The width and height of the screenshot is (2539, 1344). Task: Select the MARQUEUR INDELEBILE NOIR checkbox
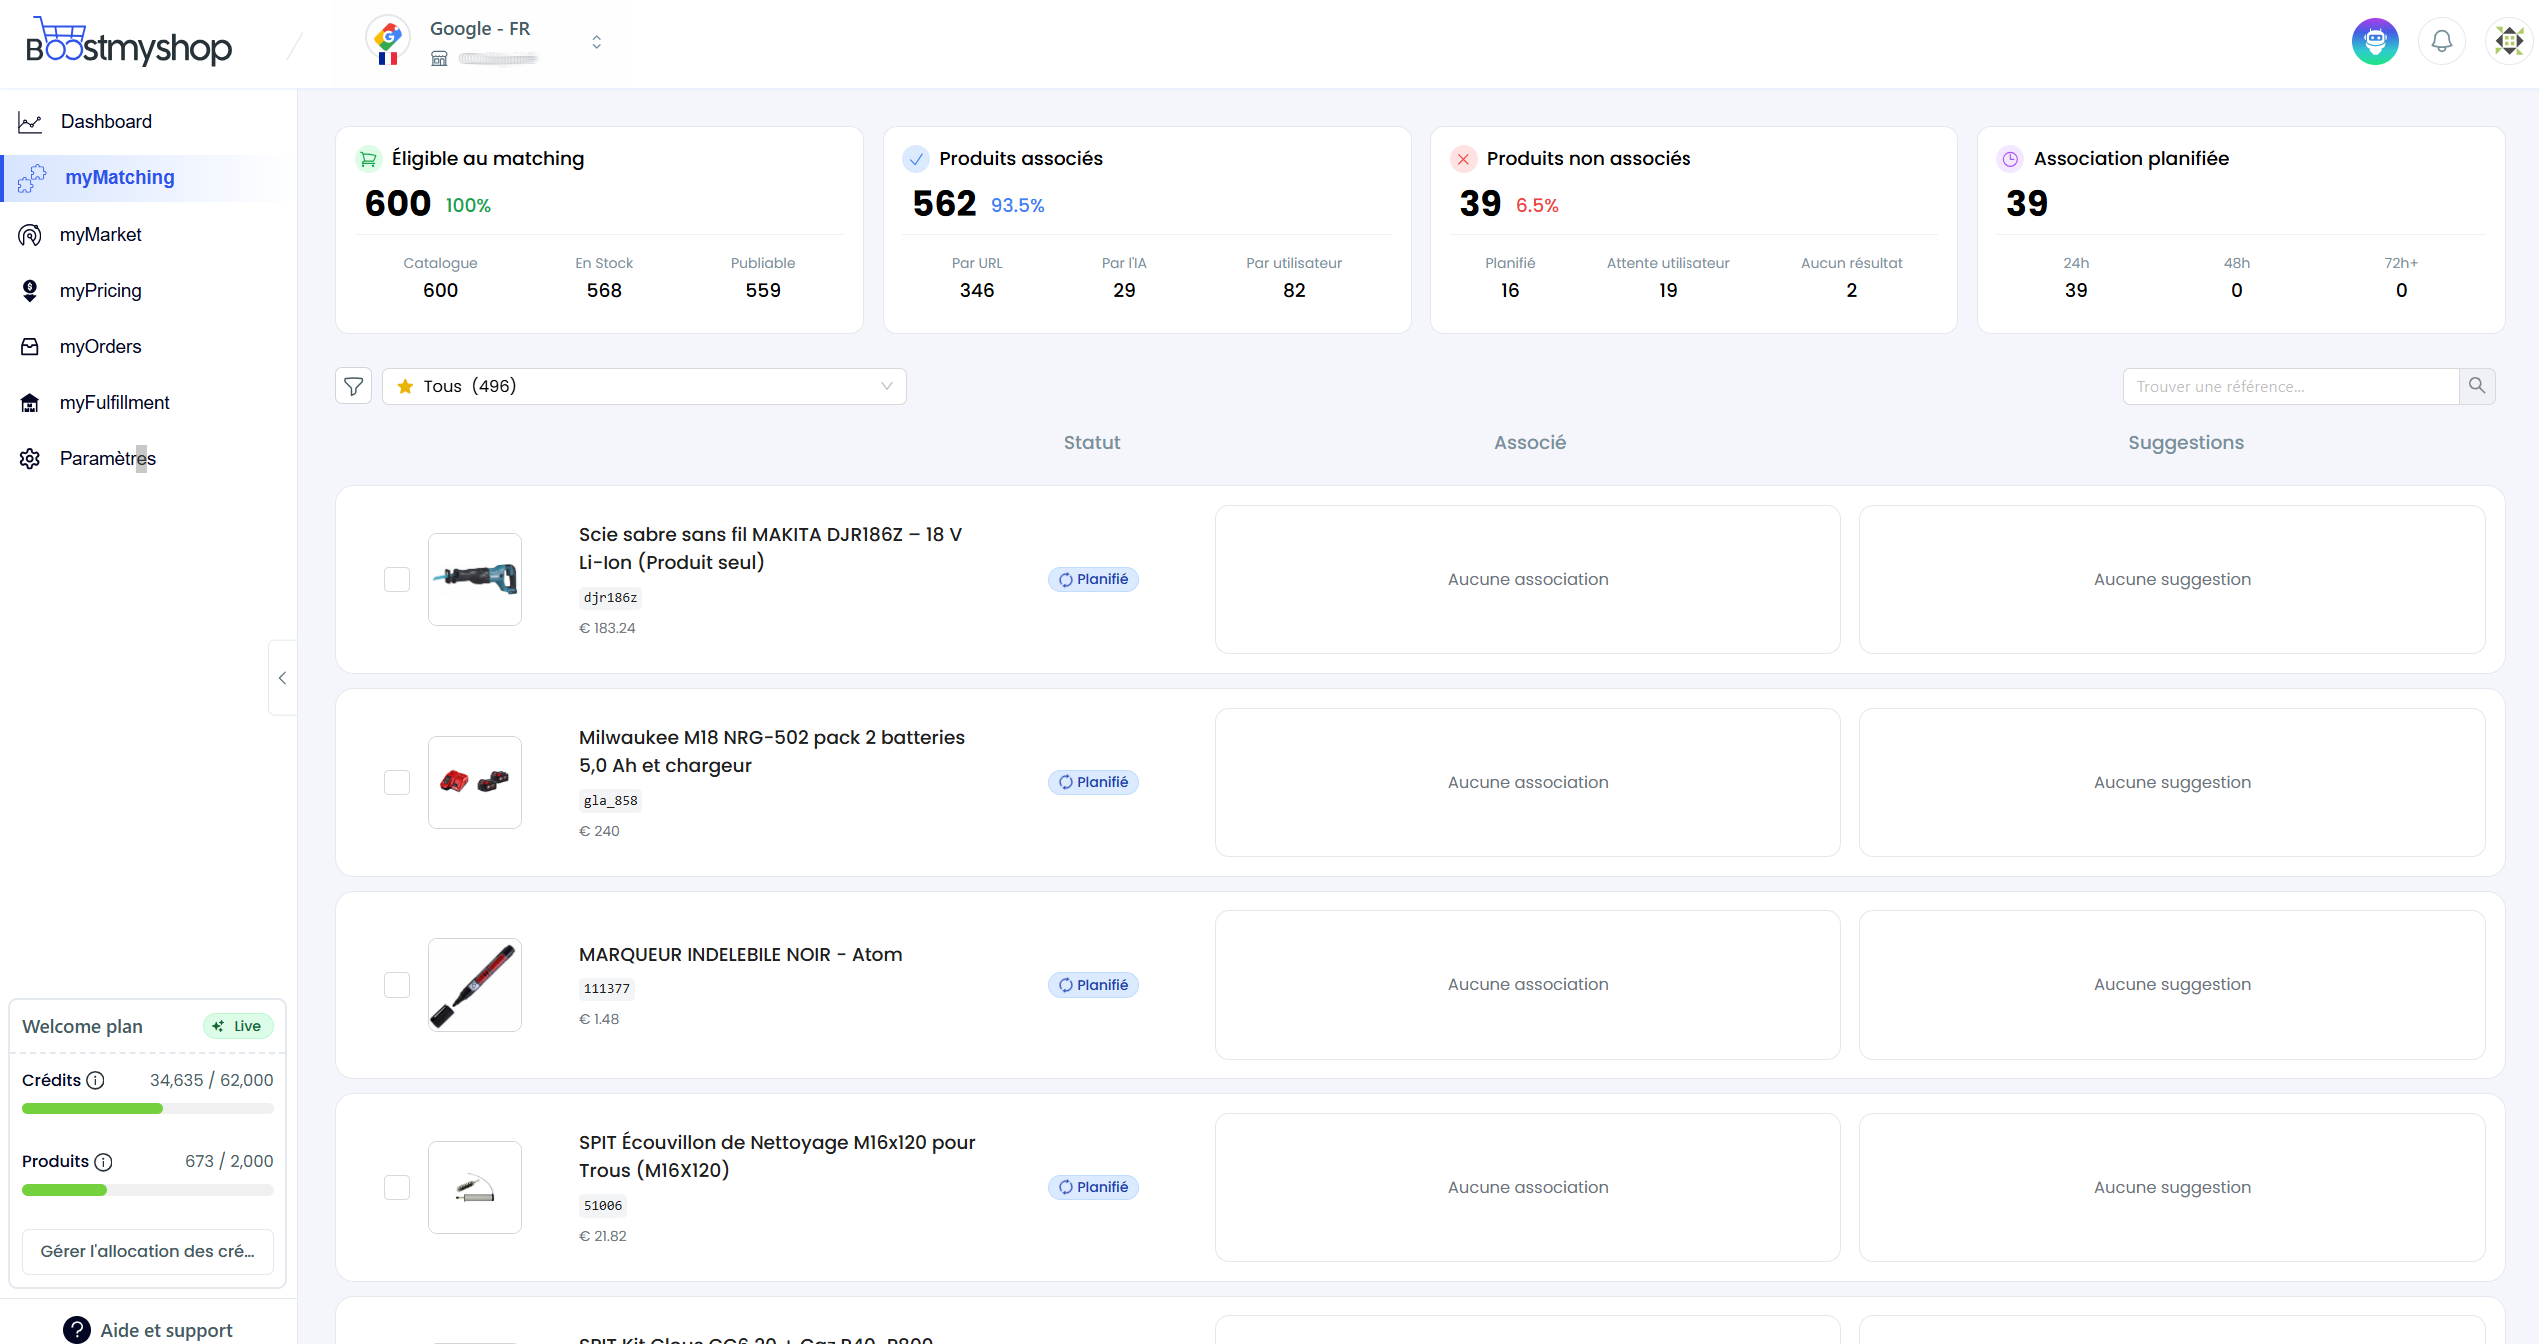pyautogui.click(x=397, y=985)
